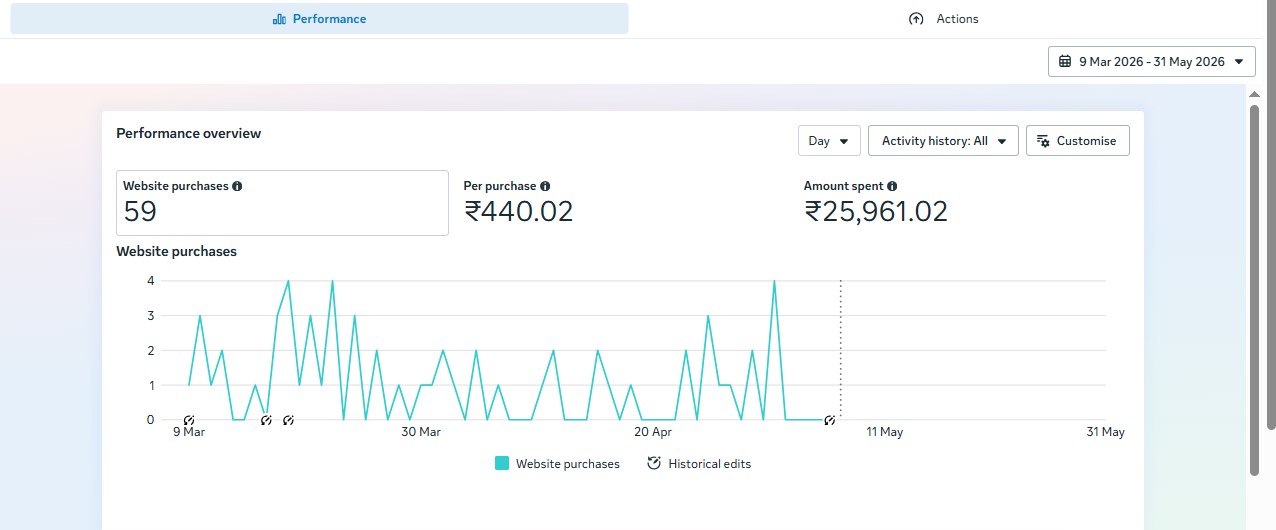Click the scrollbar up arrow

(1255, 94)
